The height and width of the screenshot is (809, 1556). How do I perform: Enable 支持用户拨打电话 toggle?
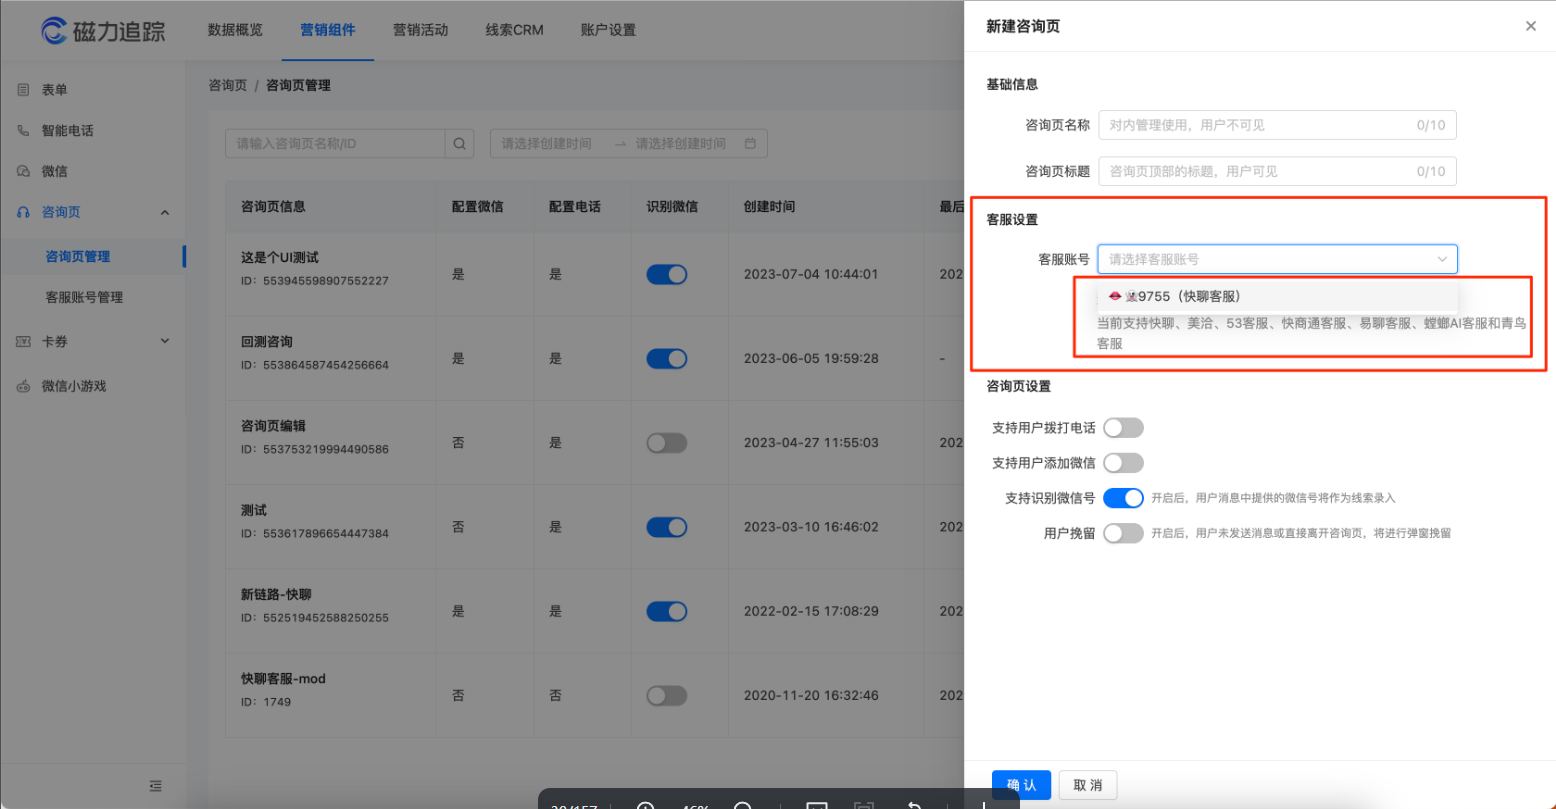(x=1123, y=427)
